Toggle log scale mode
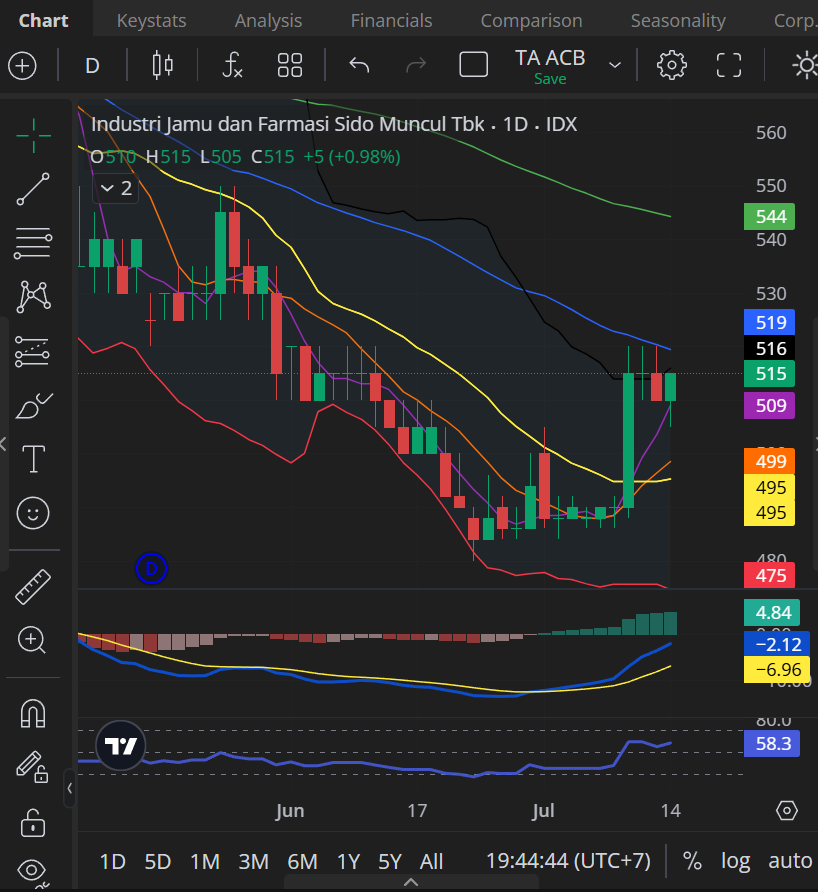This screenshot has width=818, height=892. coord(736,861)
